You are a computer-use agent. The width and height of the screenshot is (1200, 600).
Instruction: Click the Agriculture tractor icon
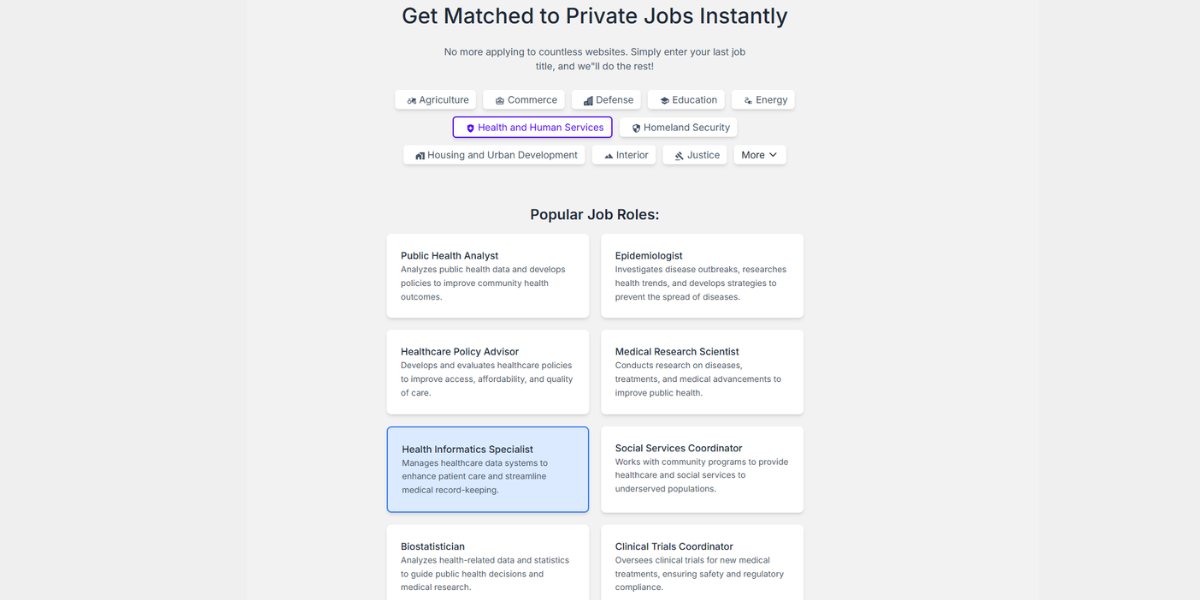(411, 101)
